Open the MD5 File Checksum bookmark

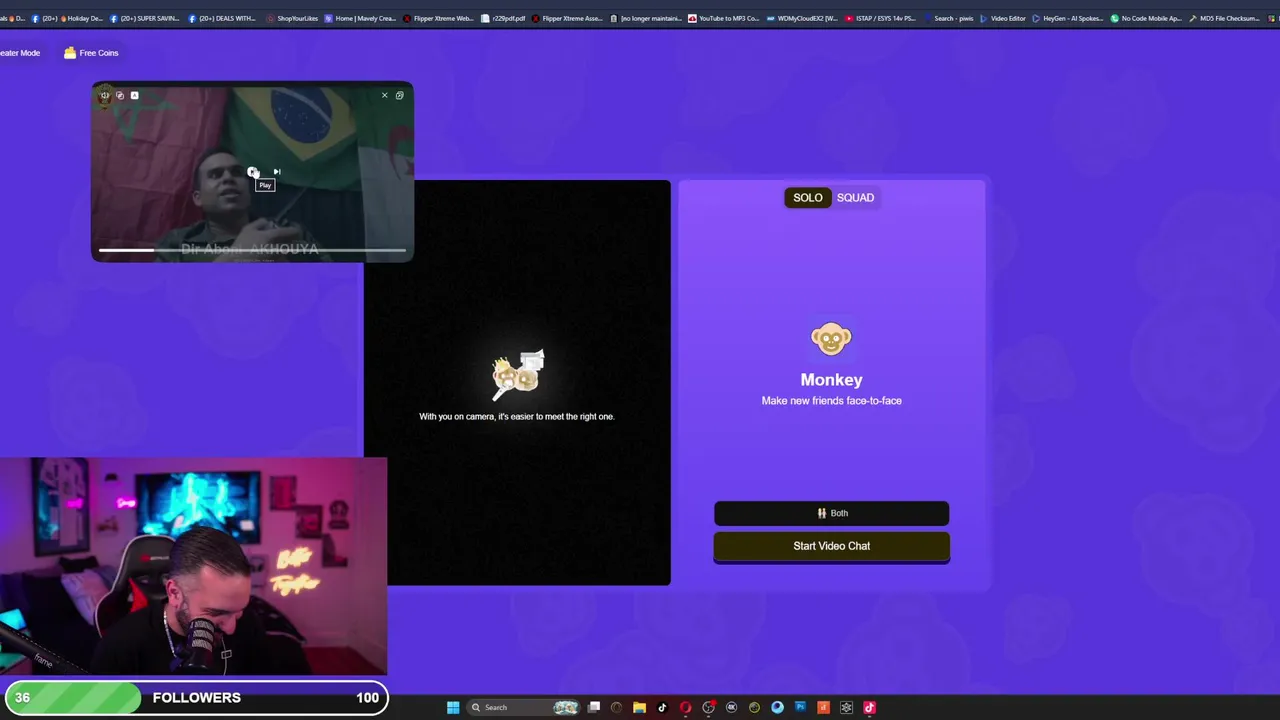pyautogui.click(x=1224, y=18)
